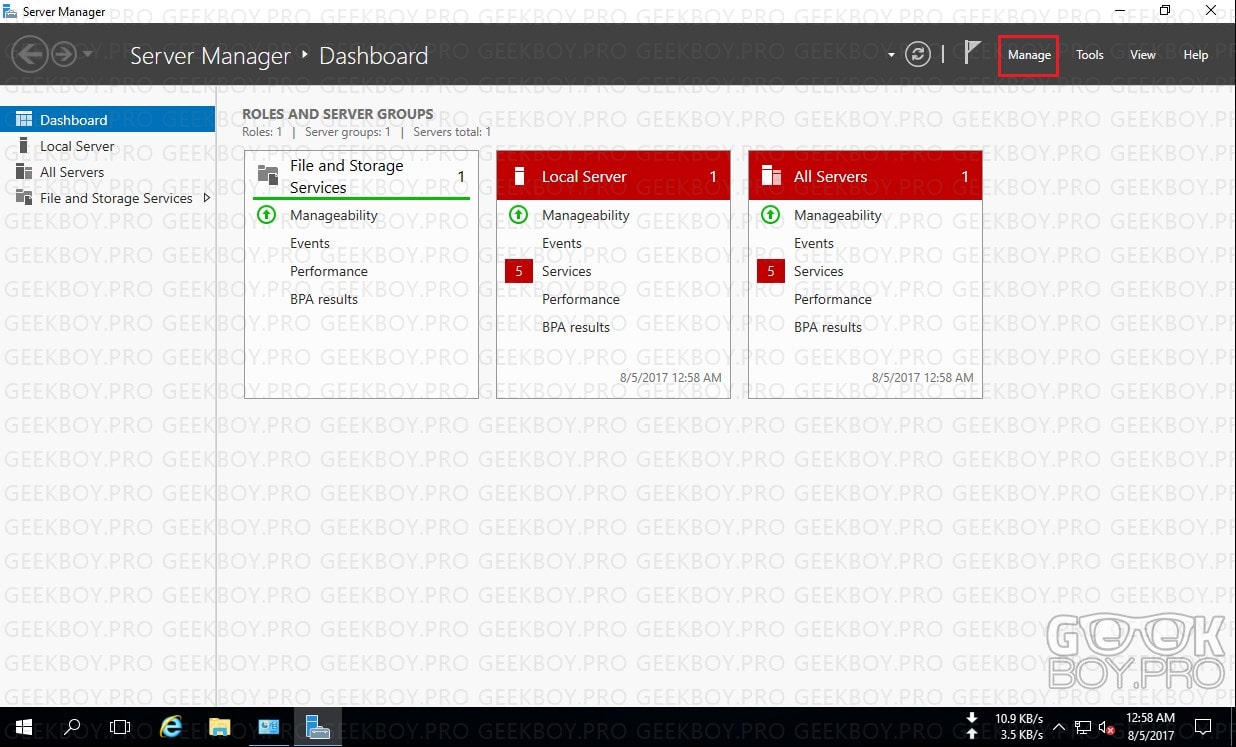
Task: Click the Back navigation arrow
Action: pos(31,54)
